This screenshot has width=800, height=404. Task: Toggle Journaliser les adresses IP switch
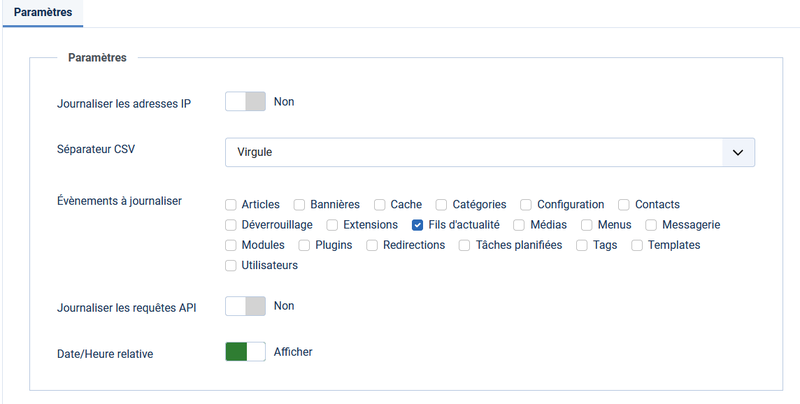[245, 102]
